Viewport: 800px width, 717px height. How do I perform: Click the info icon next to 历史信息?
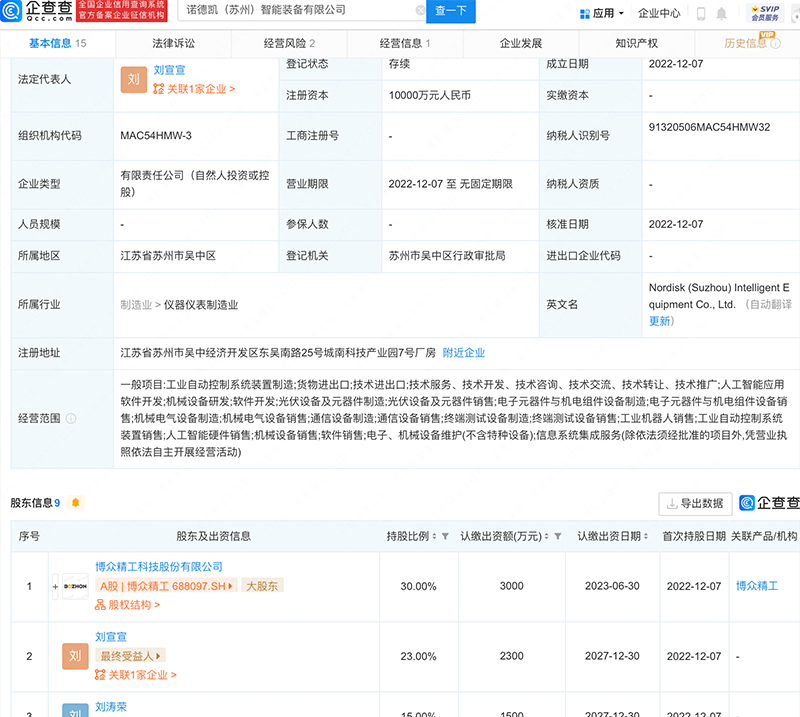(776, 43)
